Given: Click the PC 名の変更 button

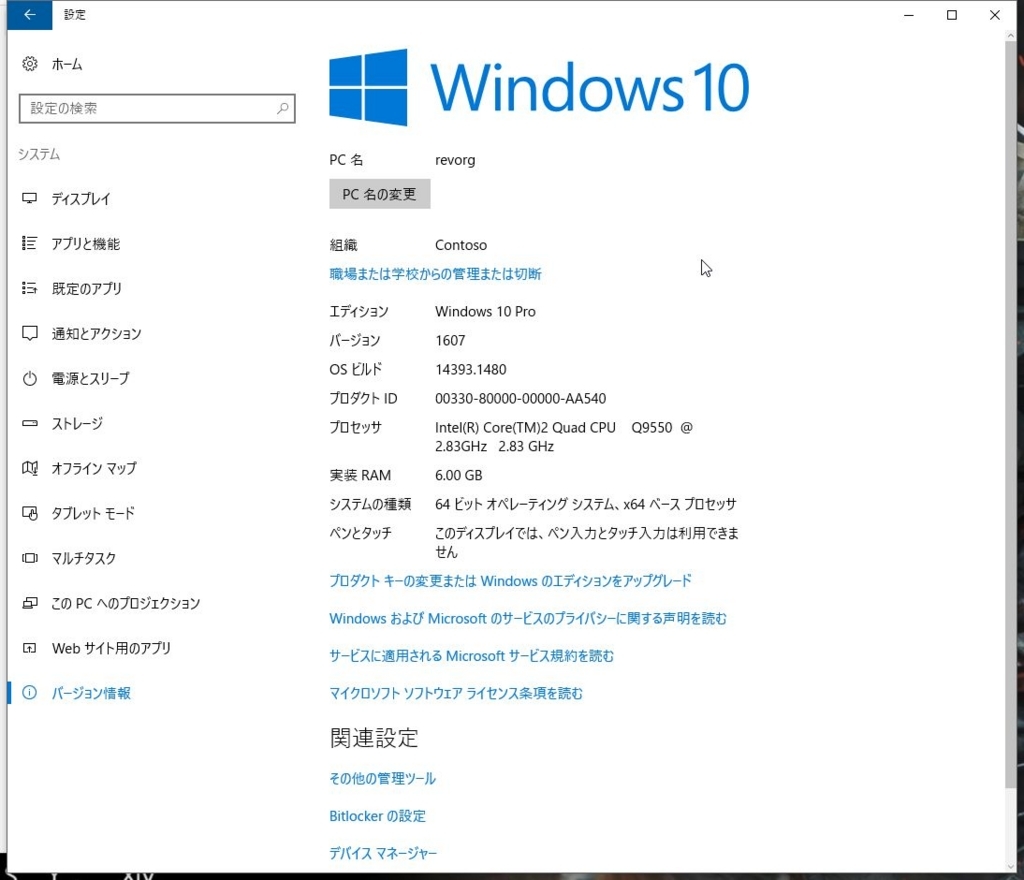Looking at the screenshot, I should coord(379,194).
